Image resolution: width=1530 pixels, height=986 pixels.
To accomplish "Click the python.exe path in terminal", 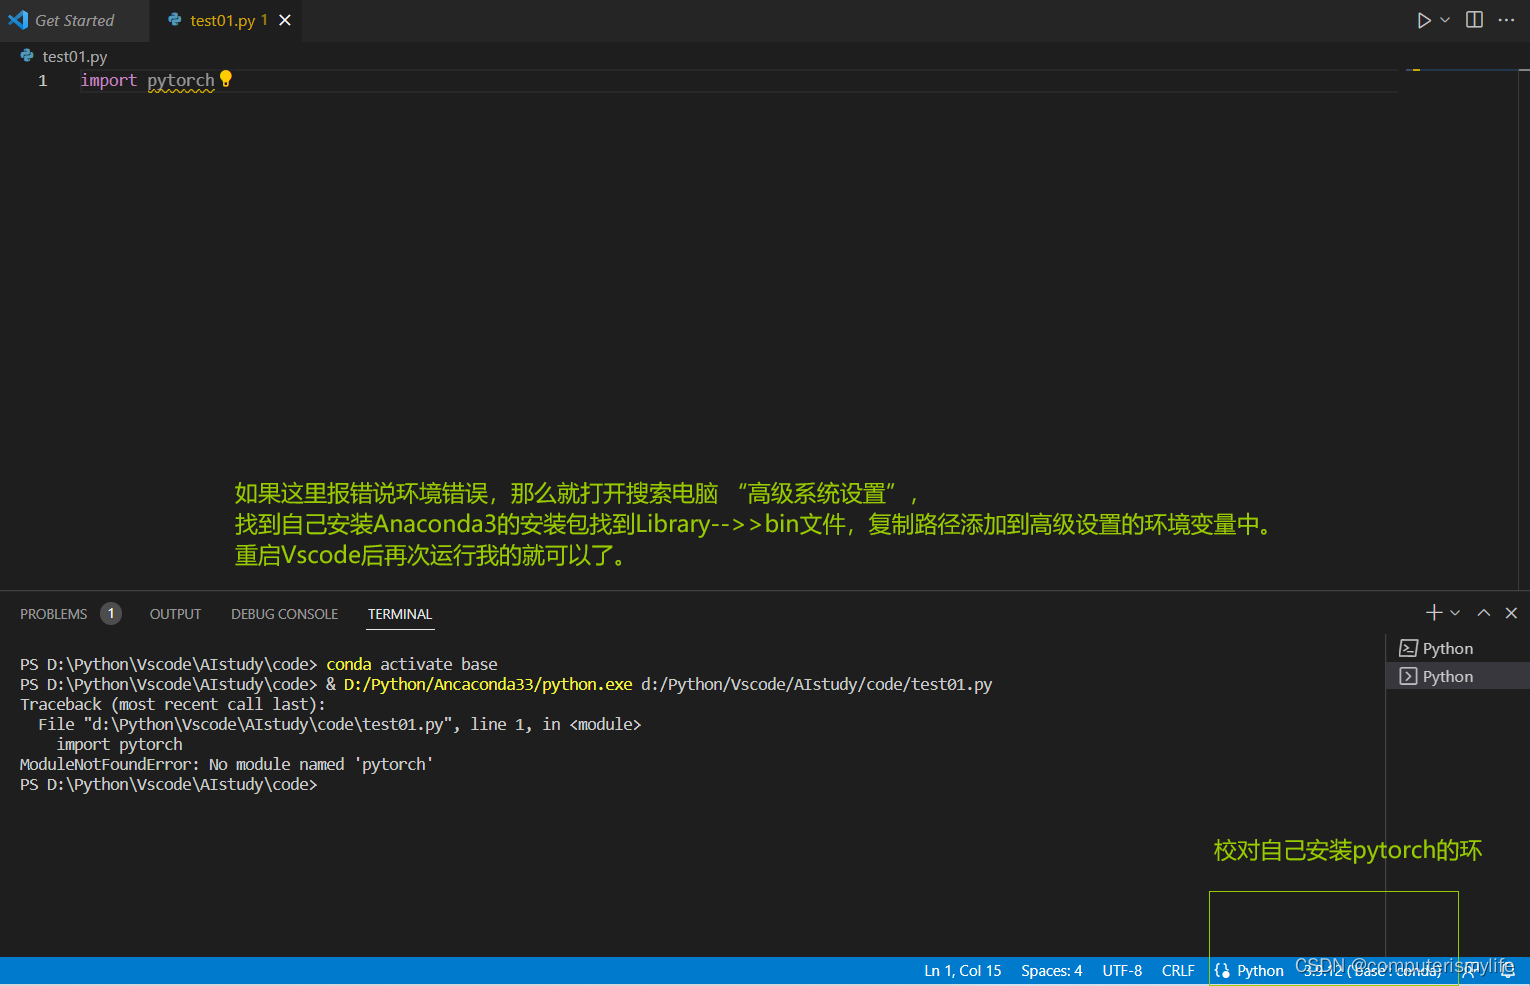I will (x=488, y=684).
